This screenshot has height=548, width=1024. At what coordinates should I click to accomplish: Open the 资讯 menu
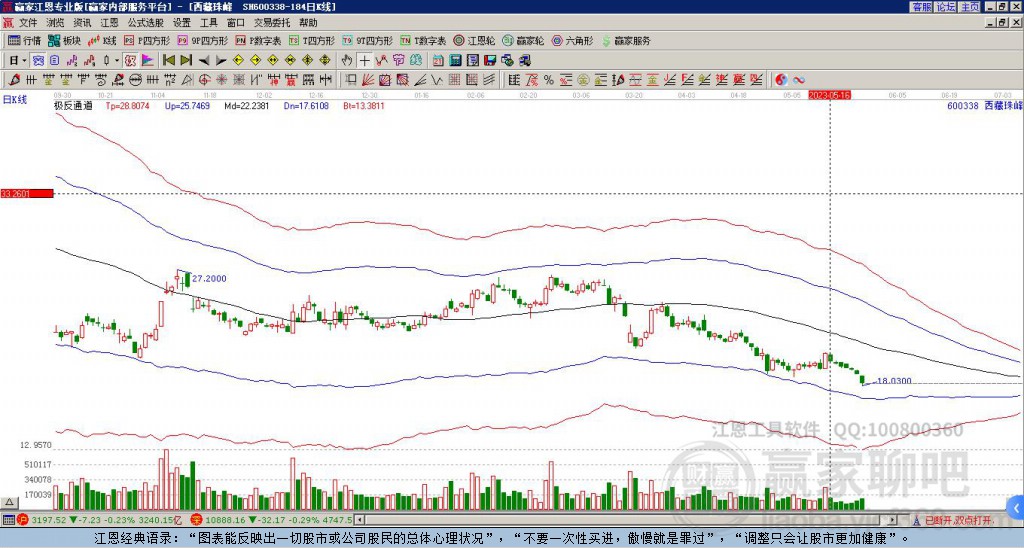[x=82, y=23]
